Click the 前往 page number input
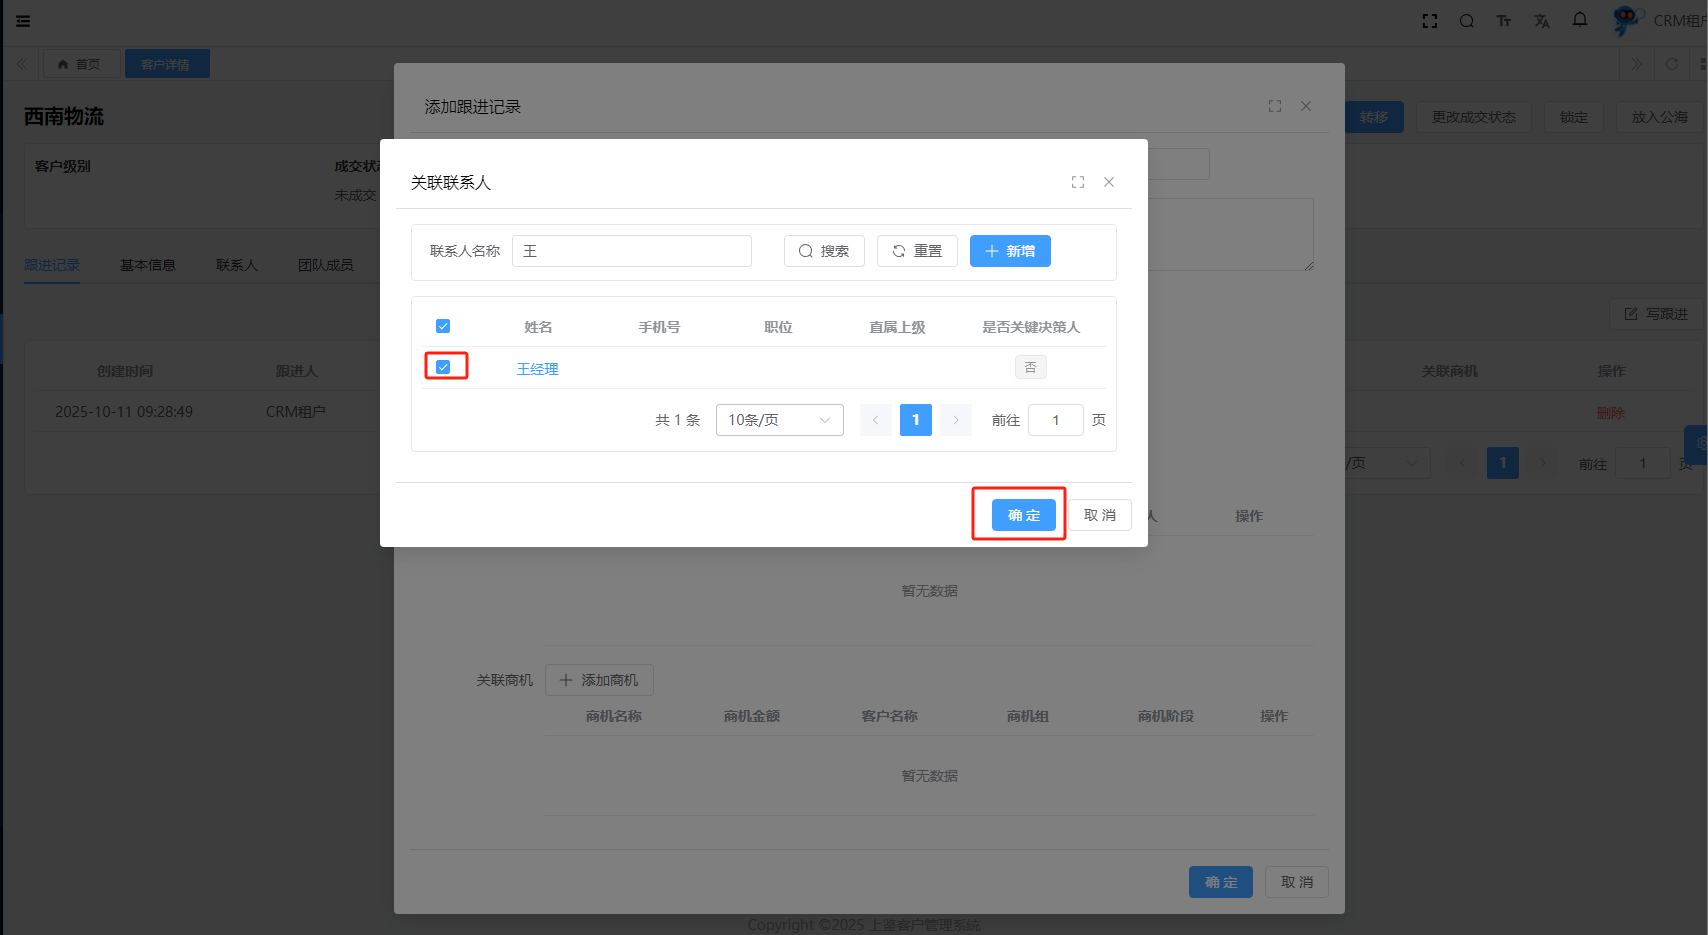Image resolution: width=1708 pixels, height=935 pixels. click(x=1055, y=420)
